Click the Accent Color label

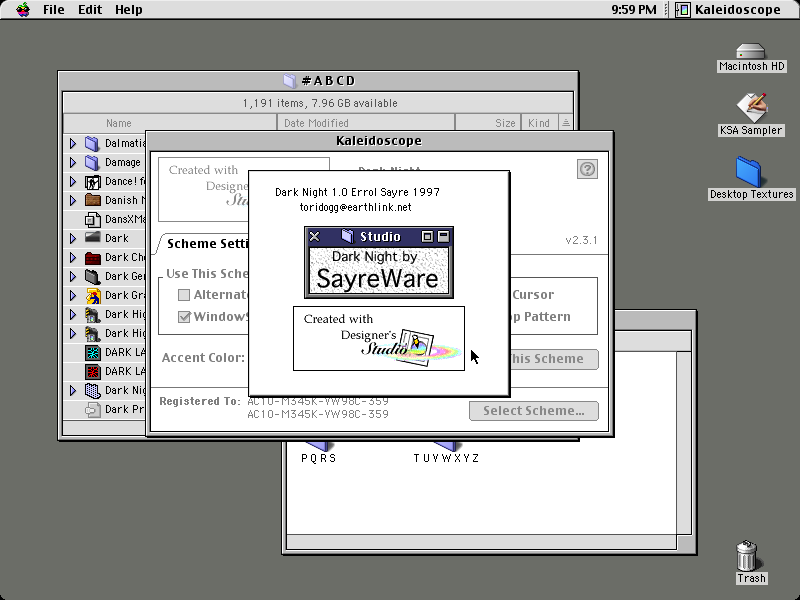click(x=203, y=358)
